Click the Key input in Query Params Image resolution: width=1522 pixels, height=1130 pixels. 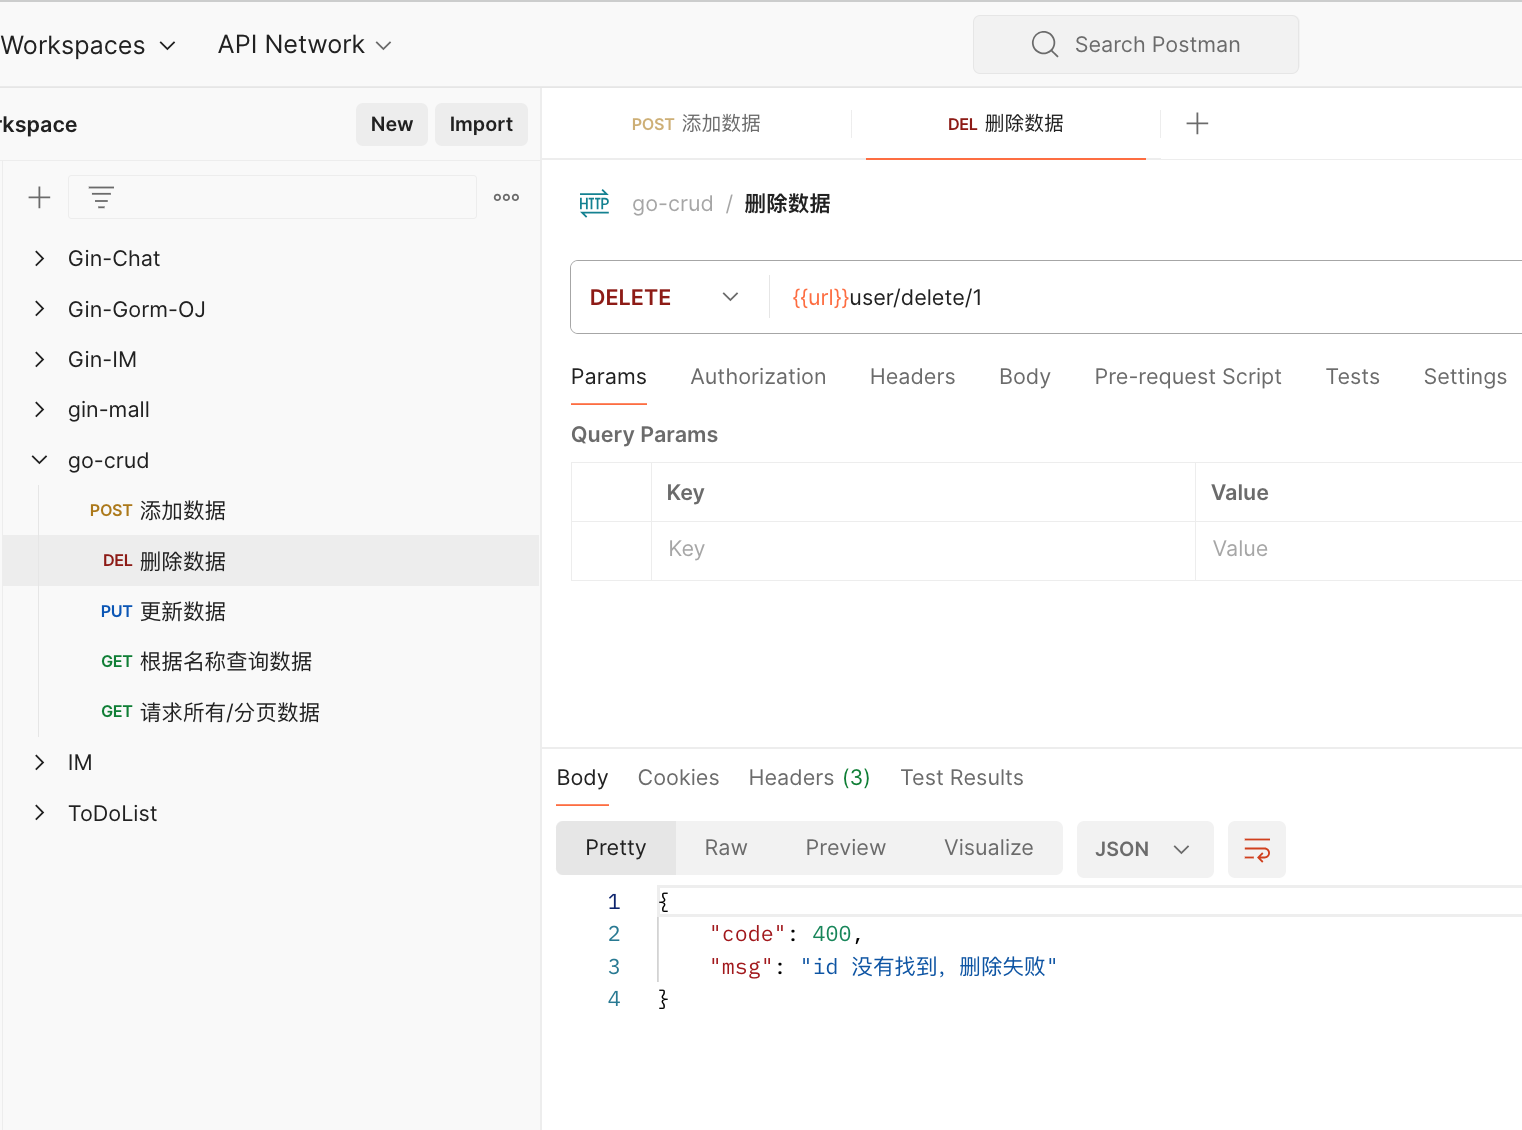tap(923, 550)
